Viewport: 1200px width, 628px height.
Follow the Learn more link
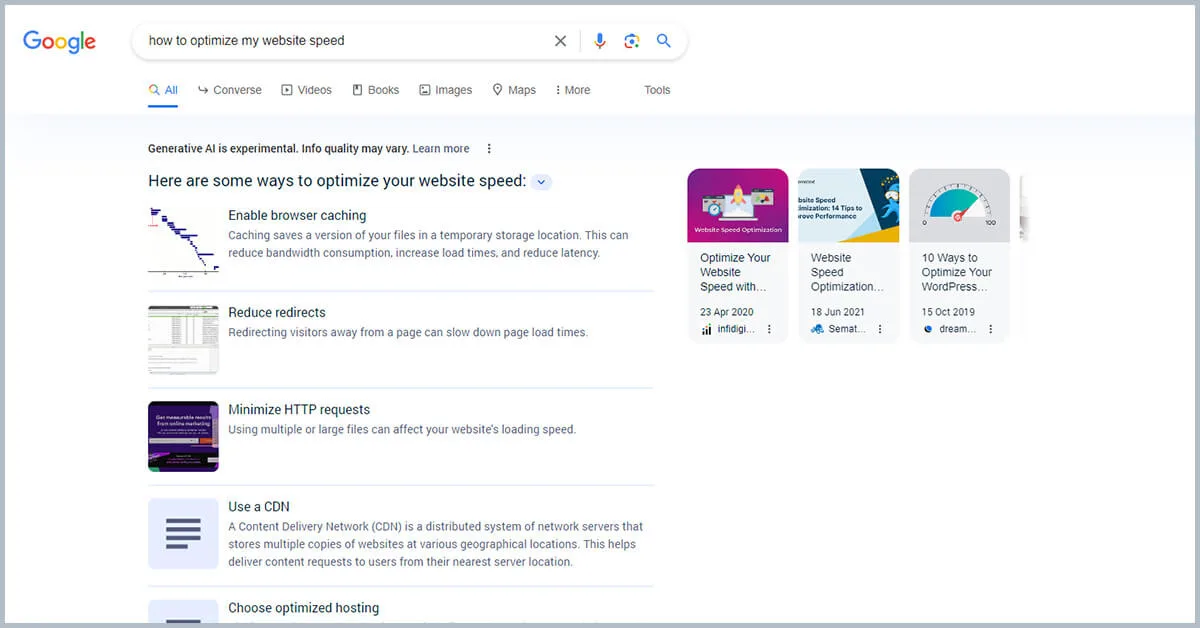pyautogui.click(x=441, y=149)
